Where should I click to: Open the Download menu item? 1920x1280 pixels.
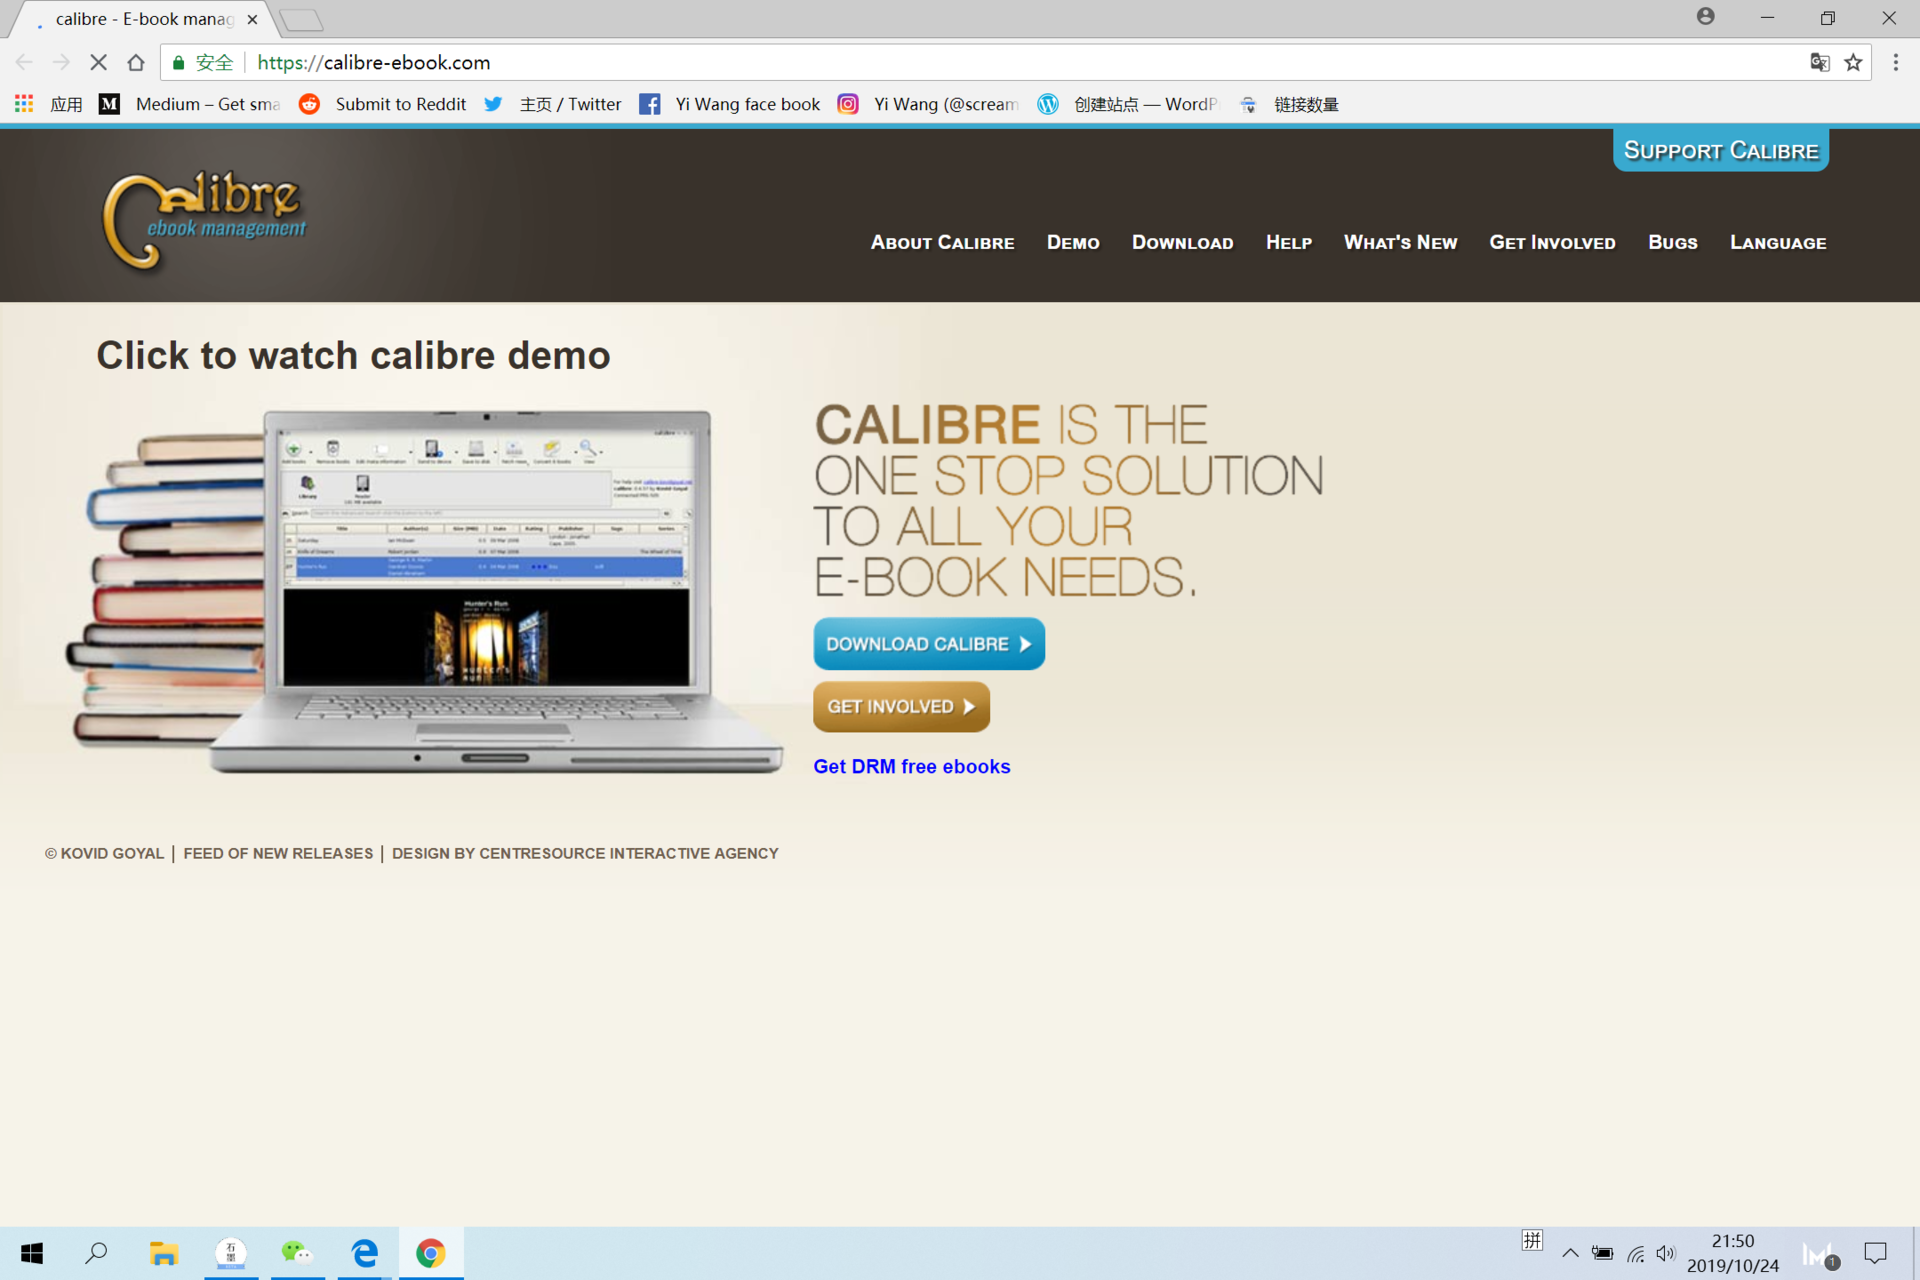(1182, 242)
